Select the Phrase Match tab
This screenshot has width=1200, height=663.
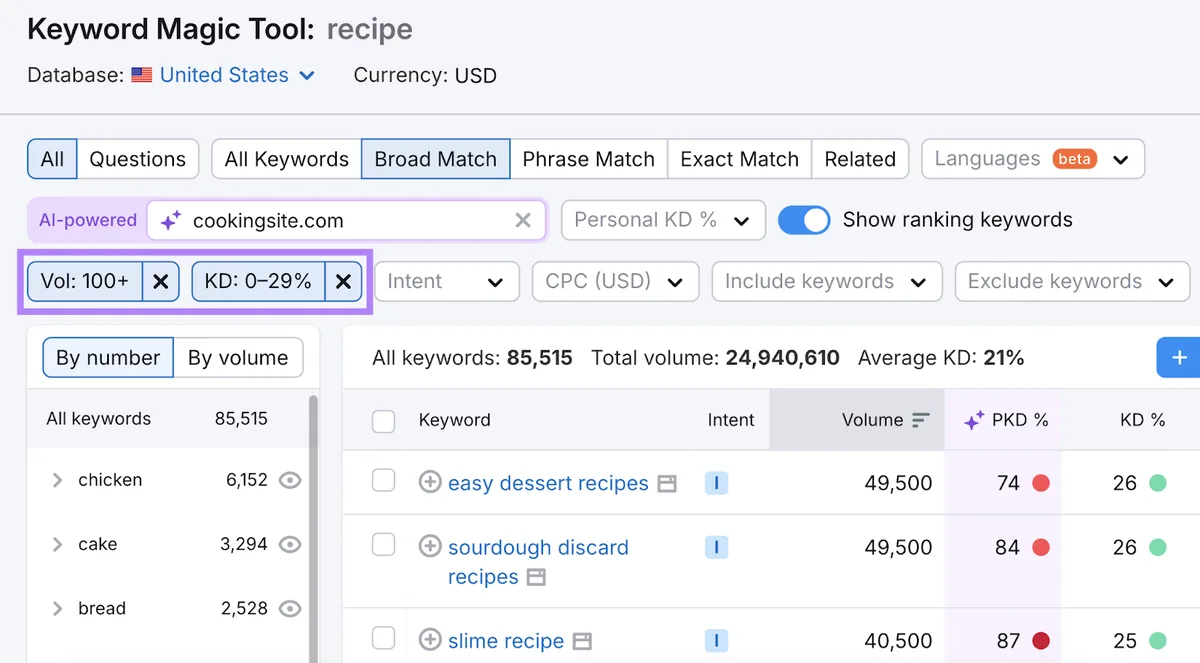tap(588, 159)
